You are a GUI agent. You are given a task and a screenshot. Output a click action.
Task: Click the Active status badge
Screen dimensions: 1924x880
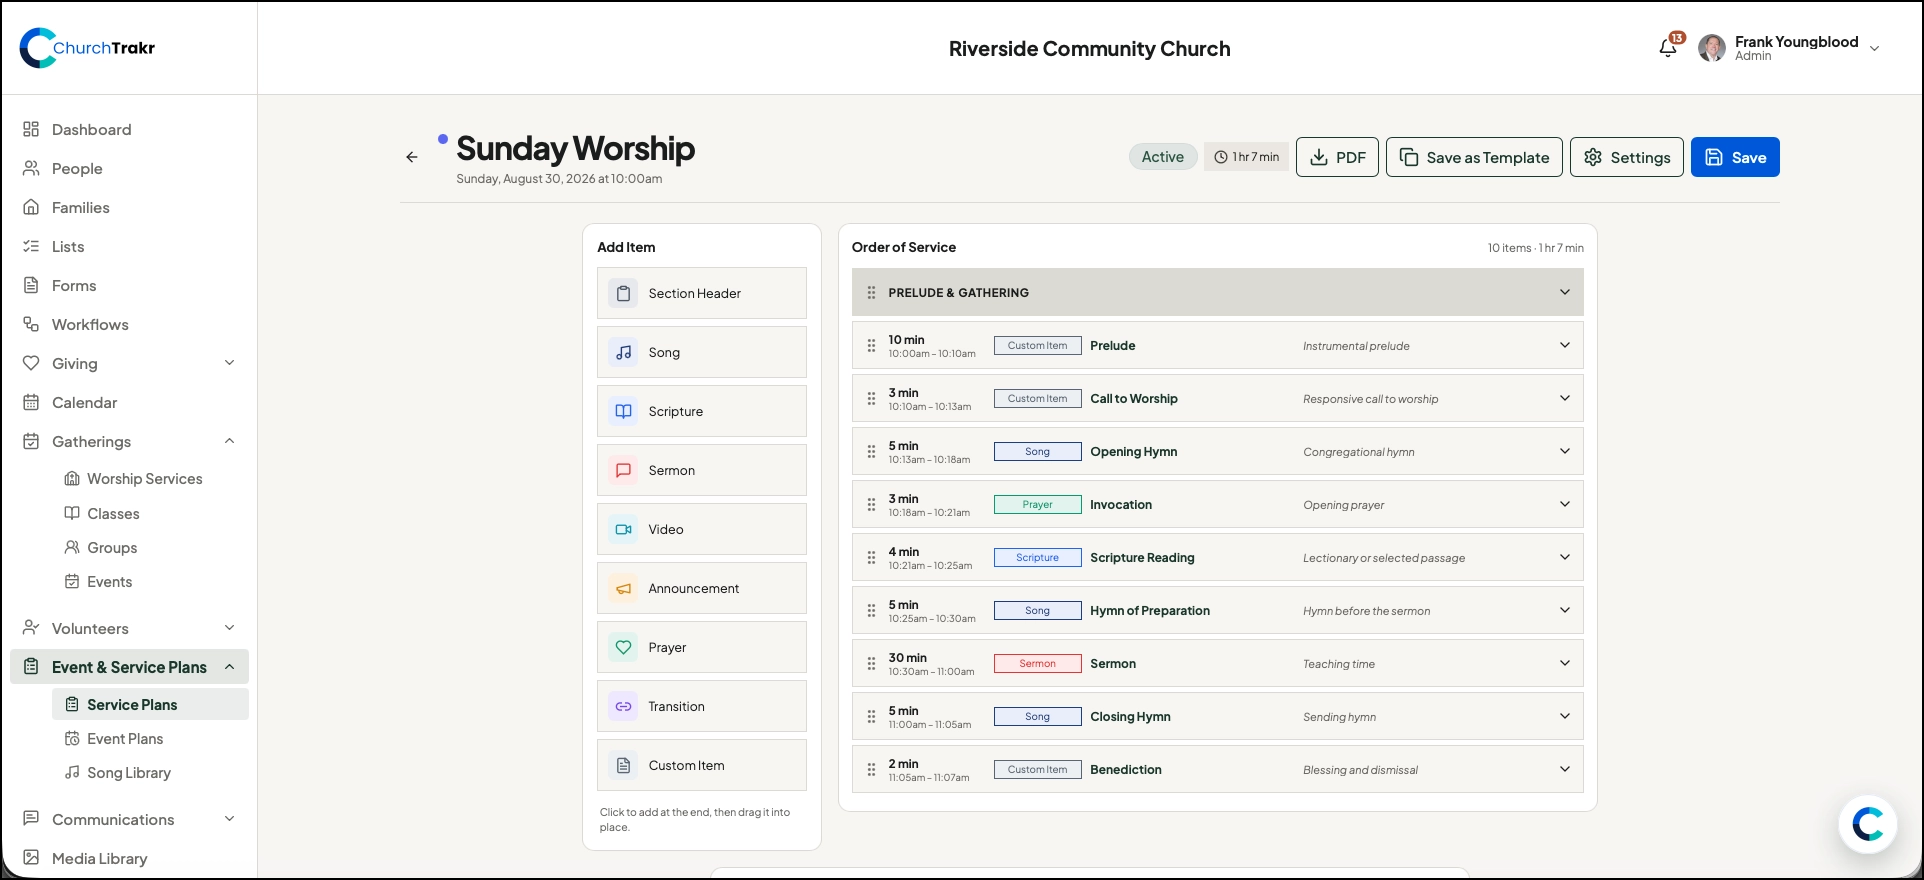(x=1163, y=157)
